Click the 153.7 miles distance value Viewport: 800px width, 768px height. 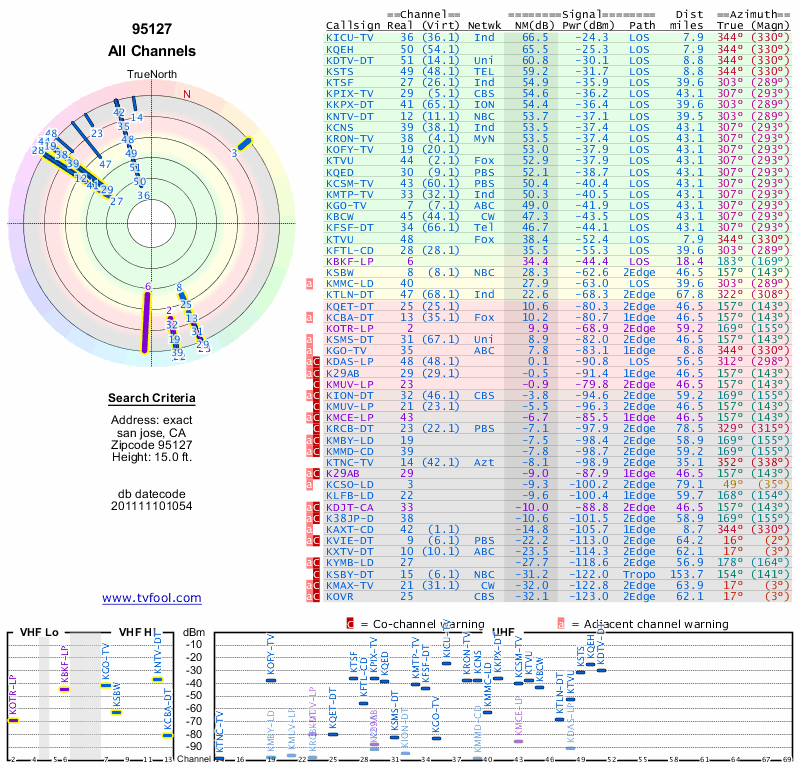click(687, 575)
